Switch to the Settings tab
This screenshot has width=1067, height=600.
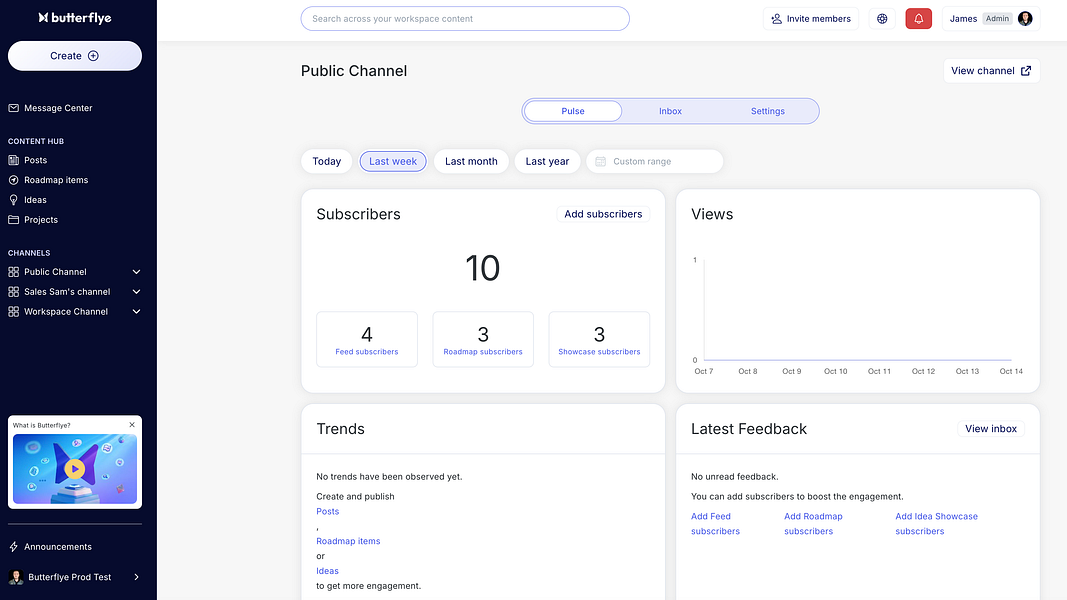tap(767, 111)
